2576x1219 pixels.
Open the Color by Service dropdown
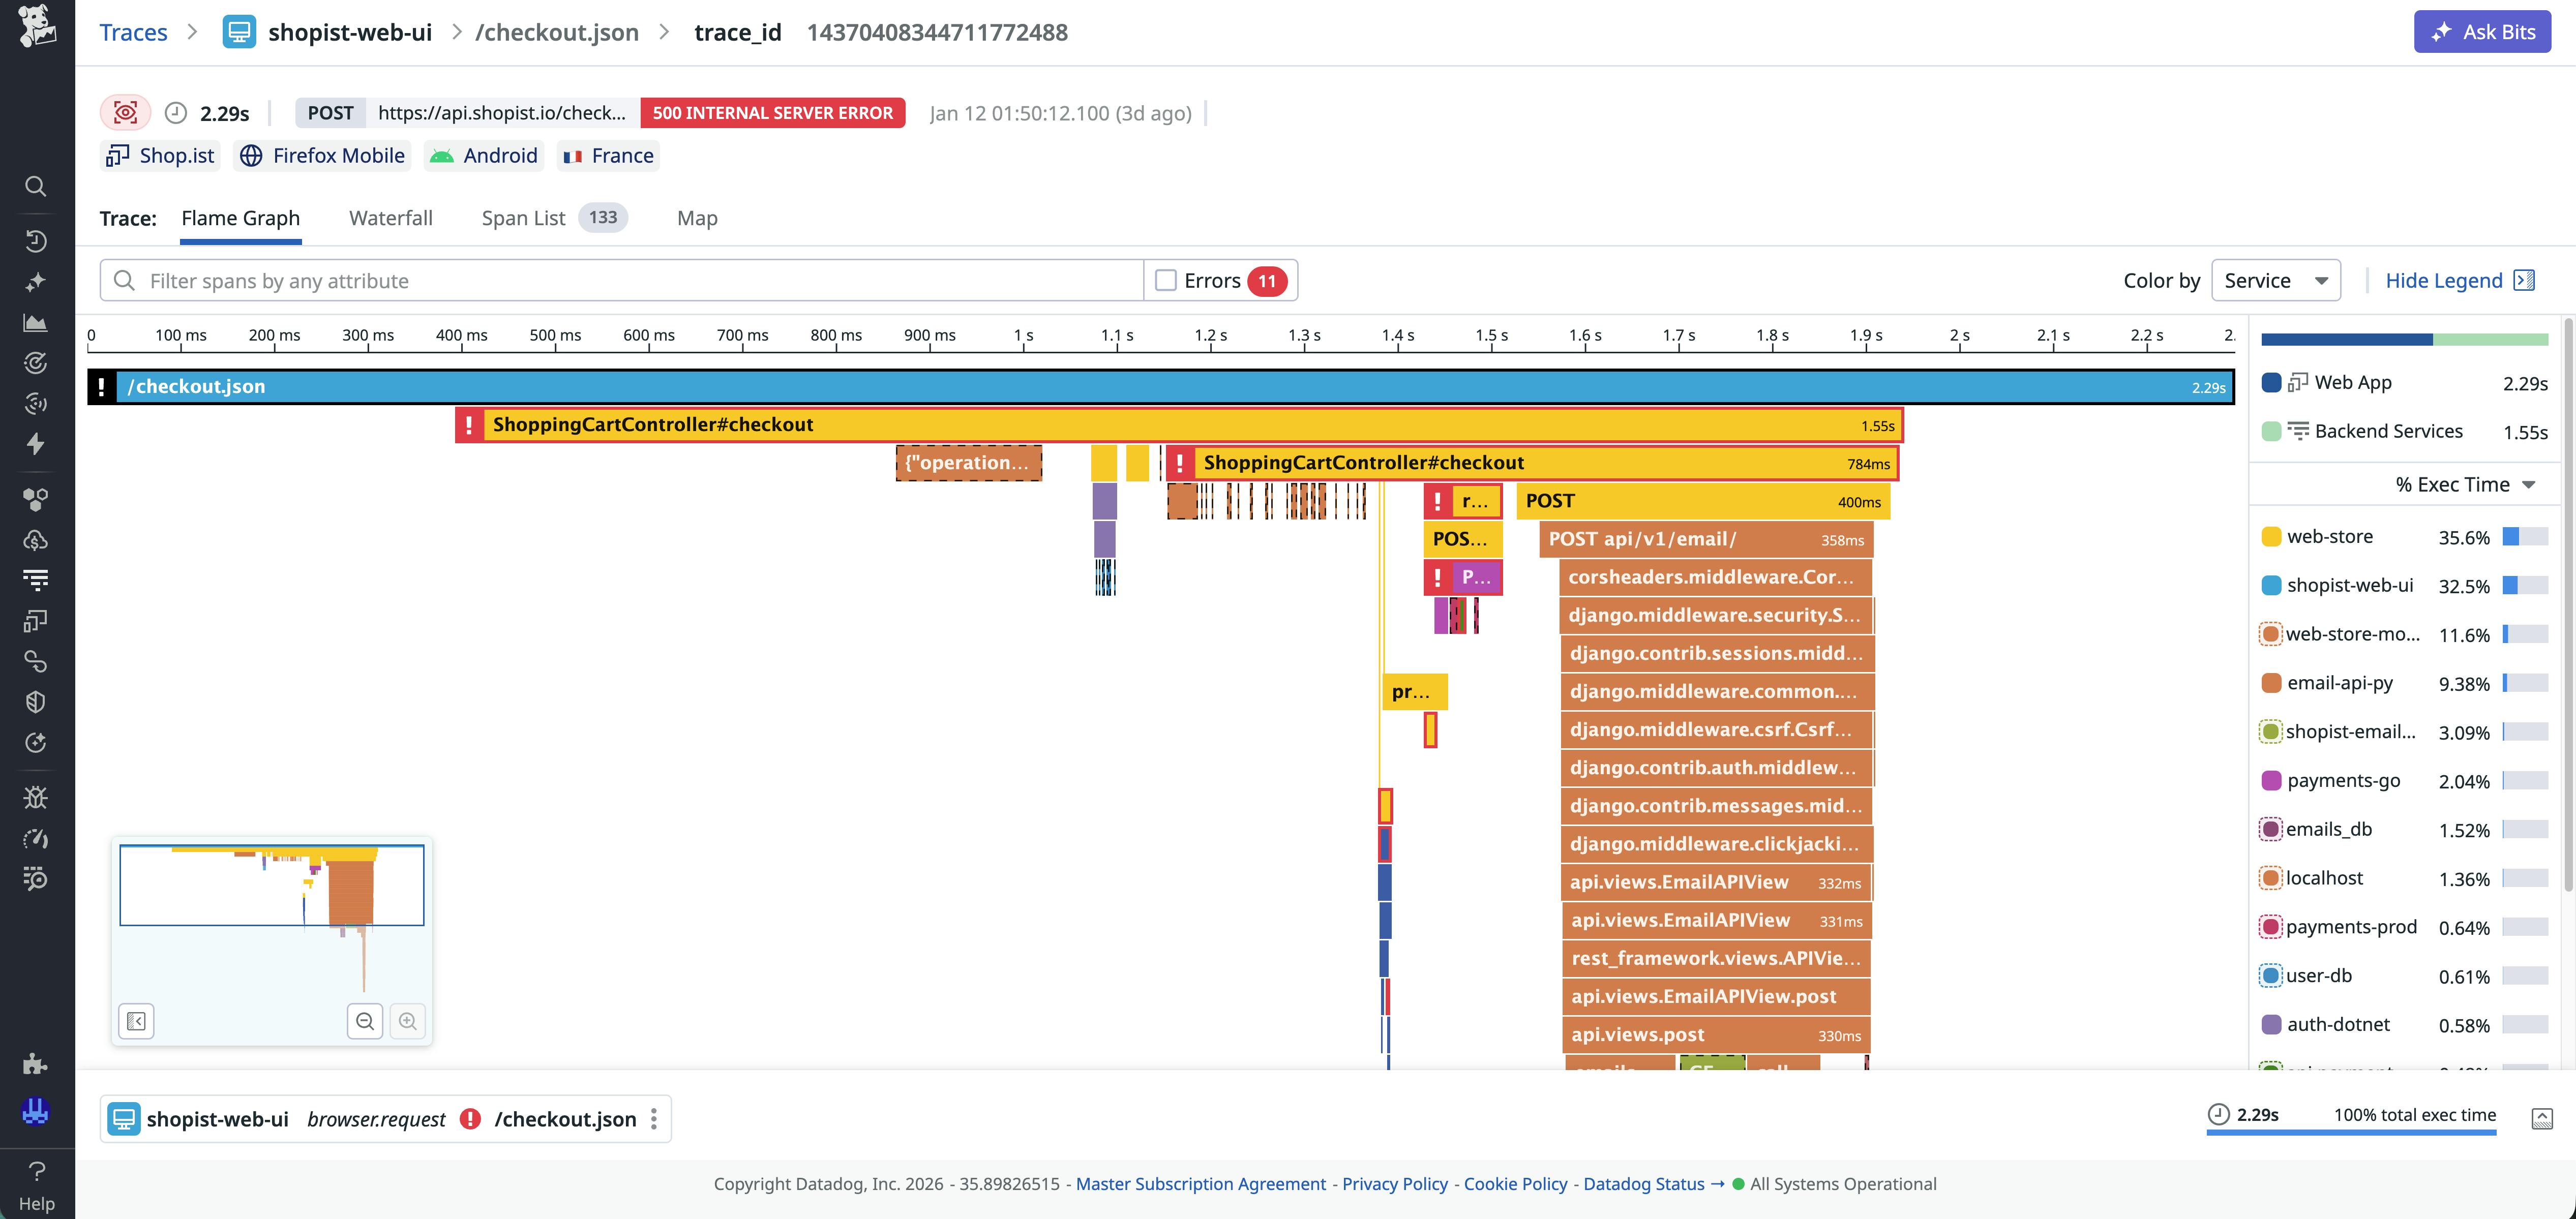point(2275,280)
